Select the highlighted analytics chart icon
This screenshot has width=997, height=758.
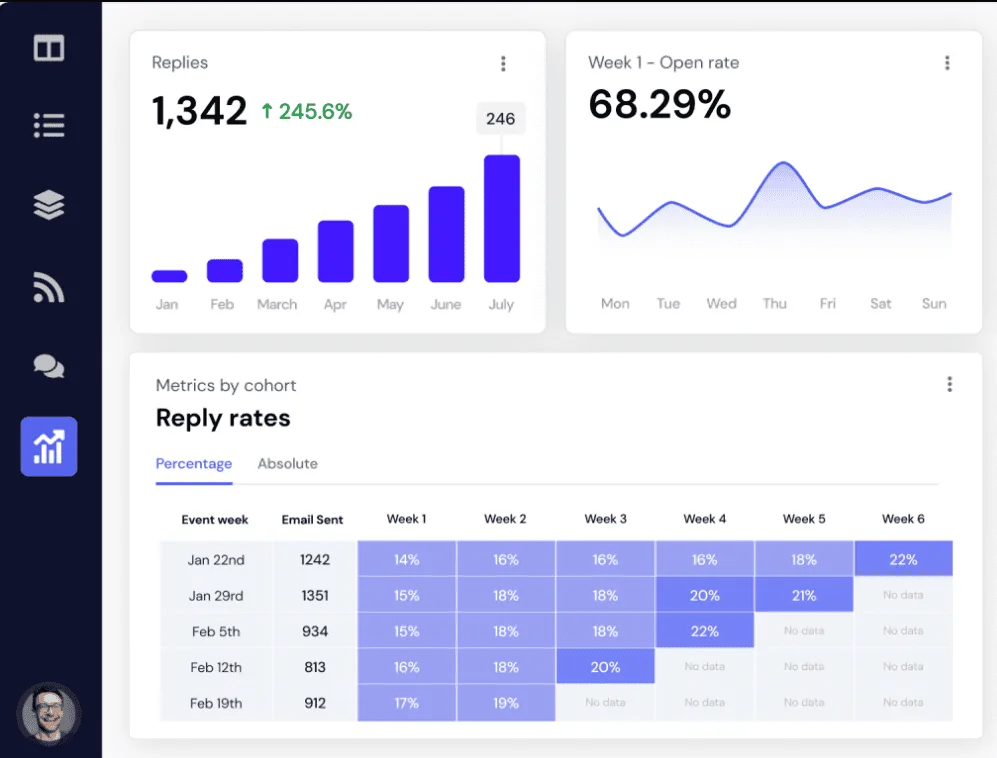click(48, 446)
